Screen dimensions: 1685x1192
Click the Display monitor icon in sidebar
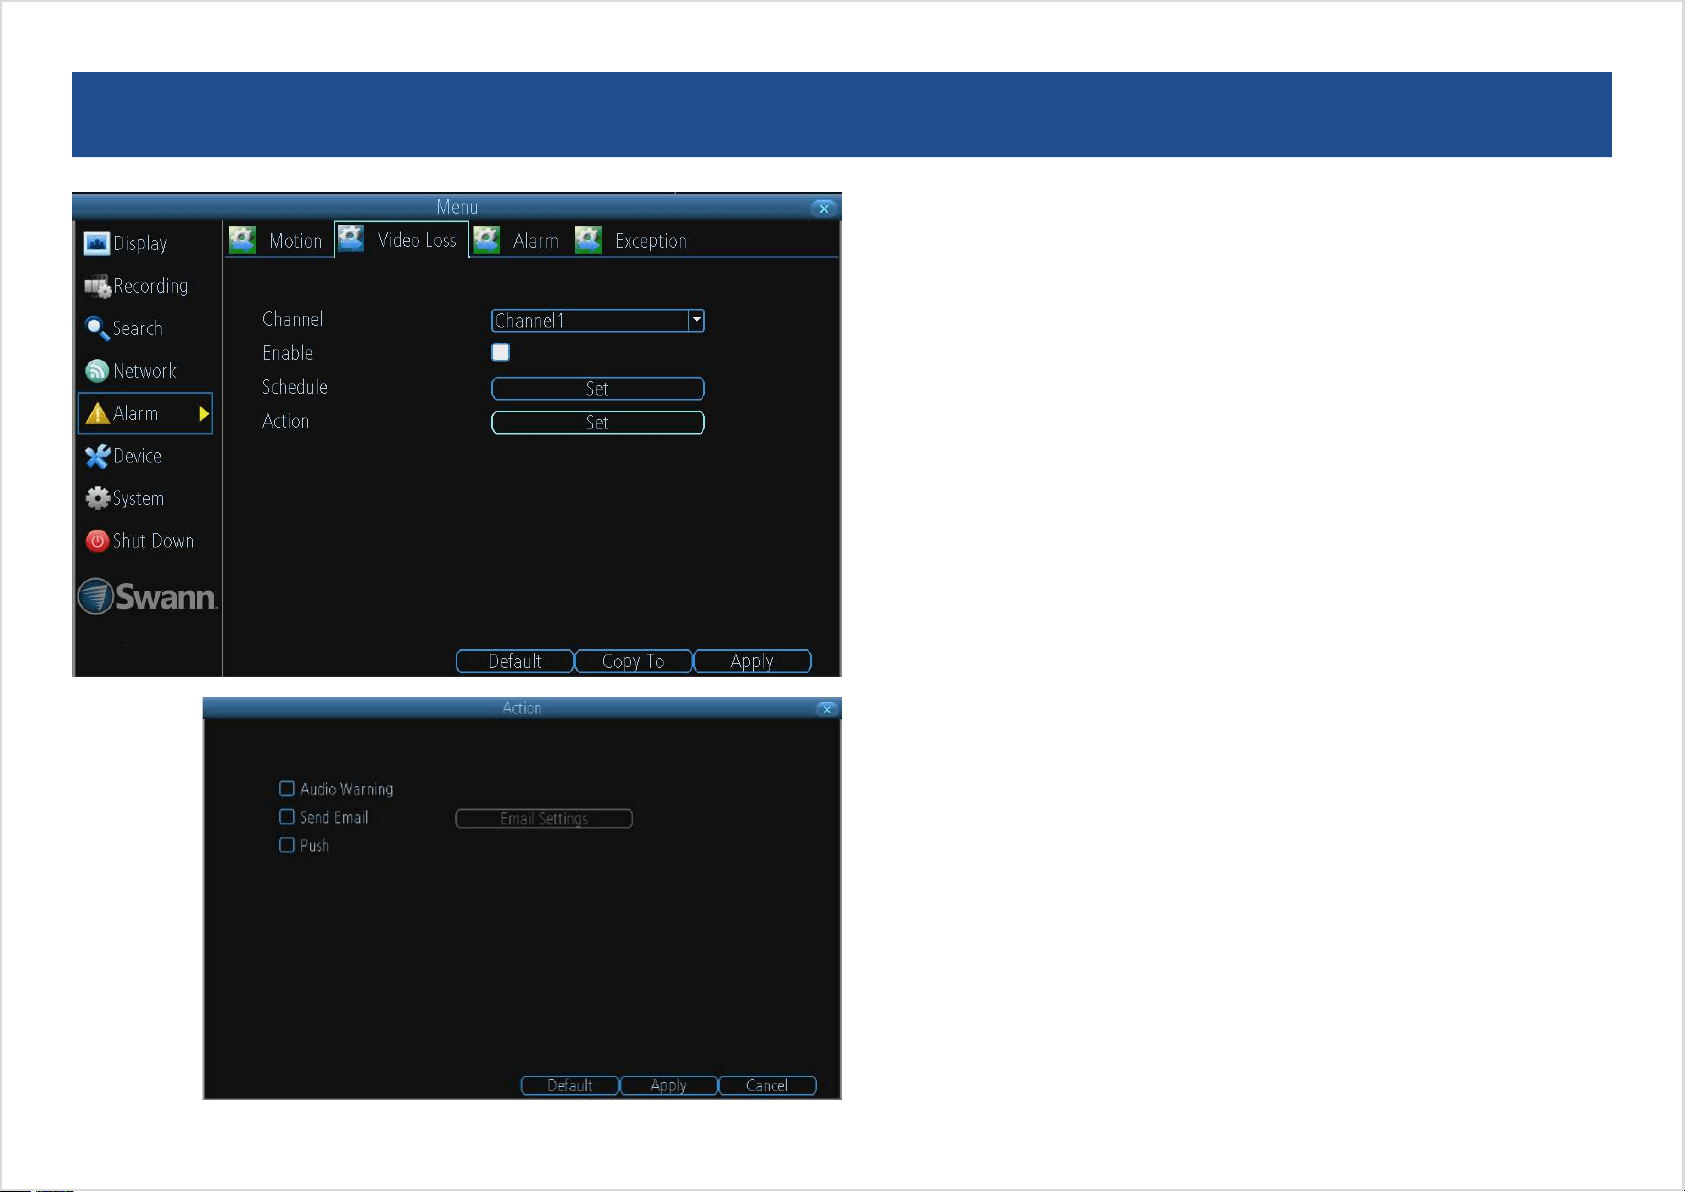[x=97, y=243]
